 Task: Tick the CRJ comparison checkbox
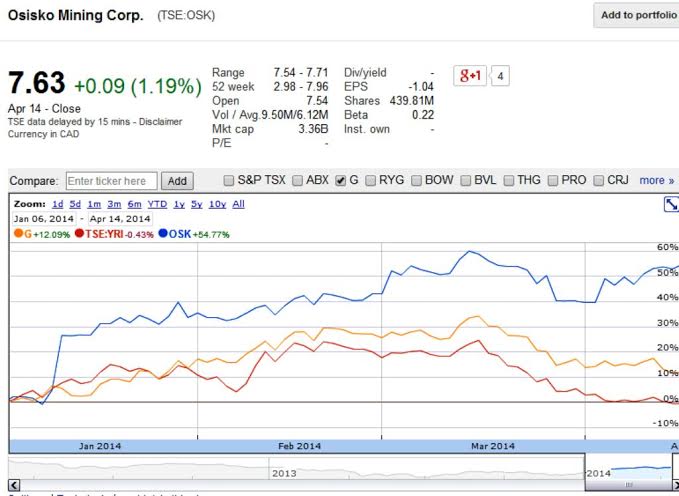point(598,181)
